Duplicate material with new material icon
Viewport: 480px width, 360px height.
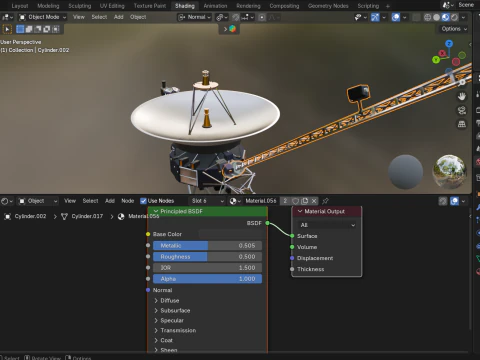point(304,201)
